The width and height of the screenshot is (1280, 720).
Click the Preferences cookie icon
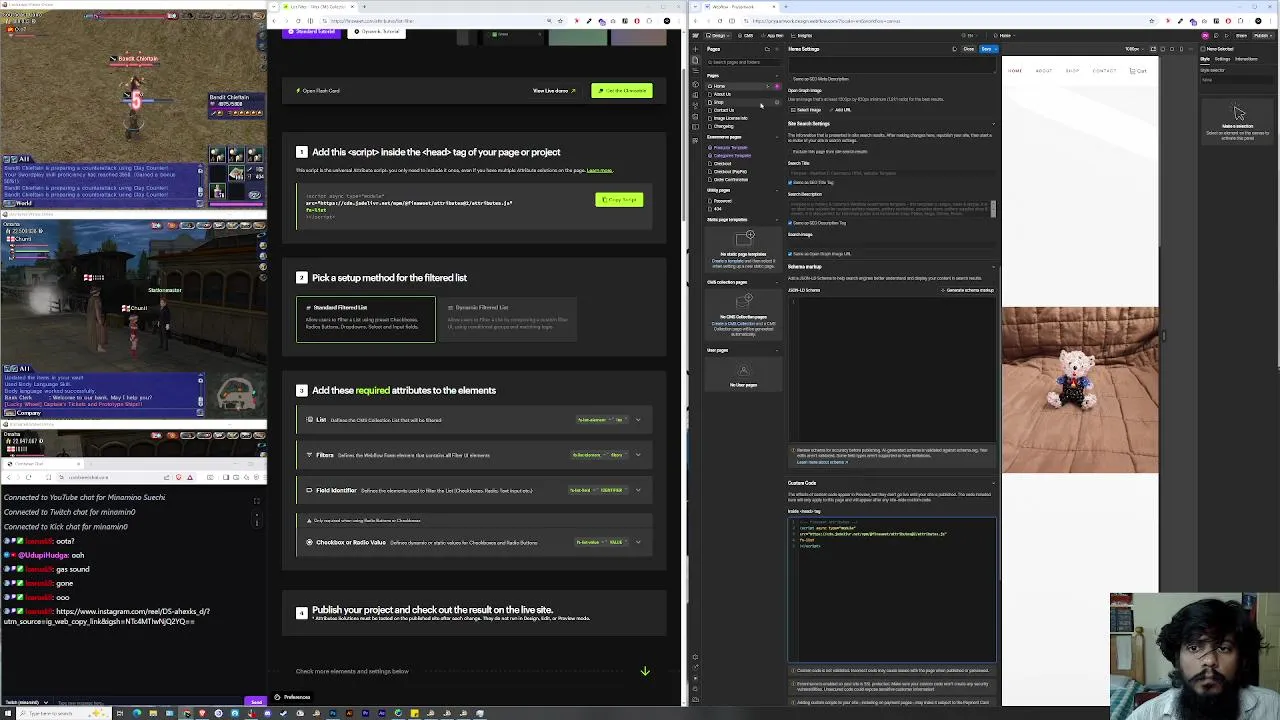[x=277, y=697]
